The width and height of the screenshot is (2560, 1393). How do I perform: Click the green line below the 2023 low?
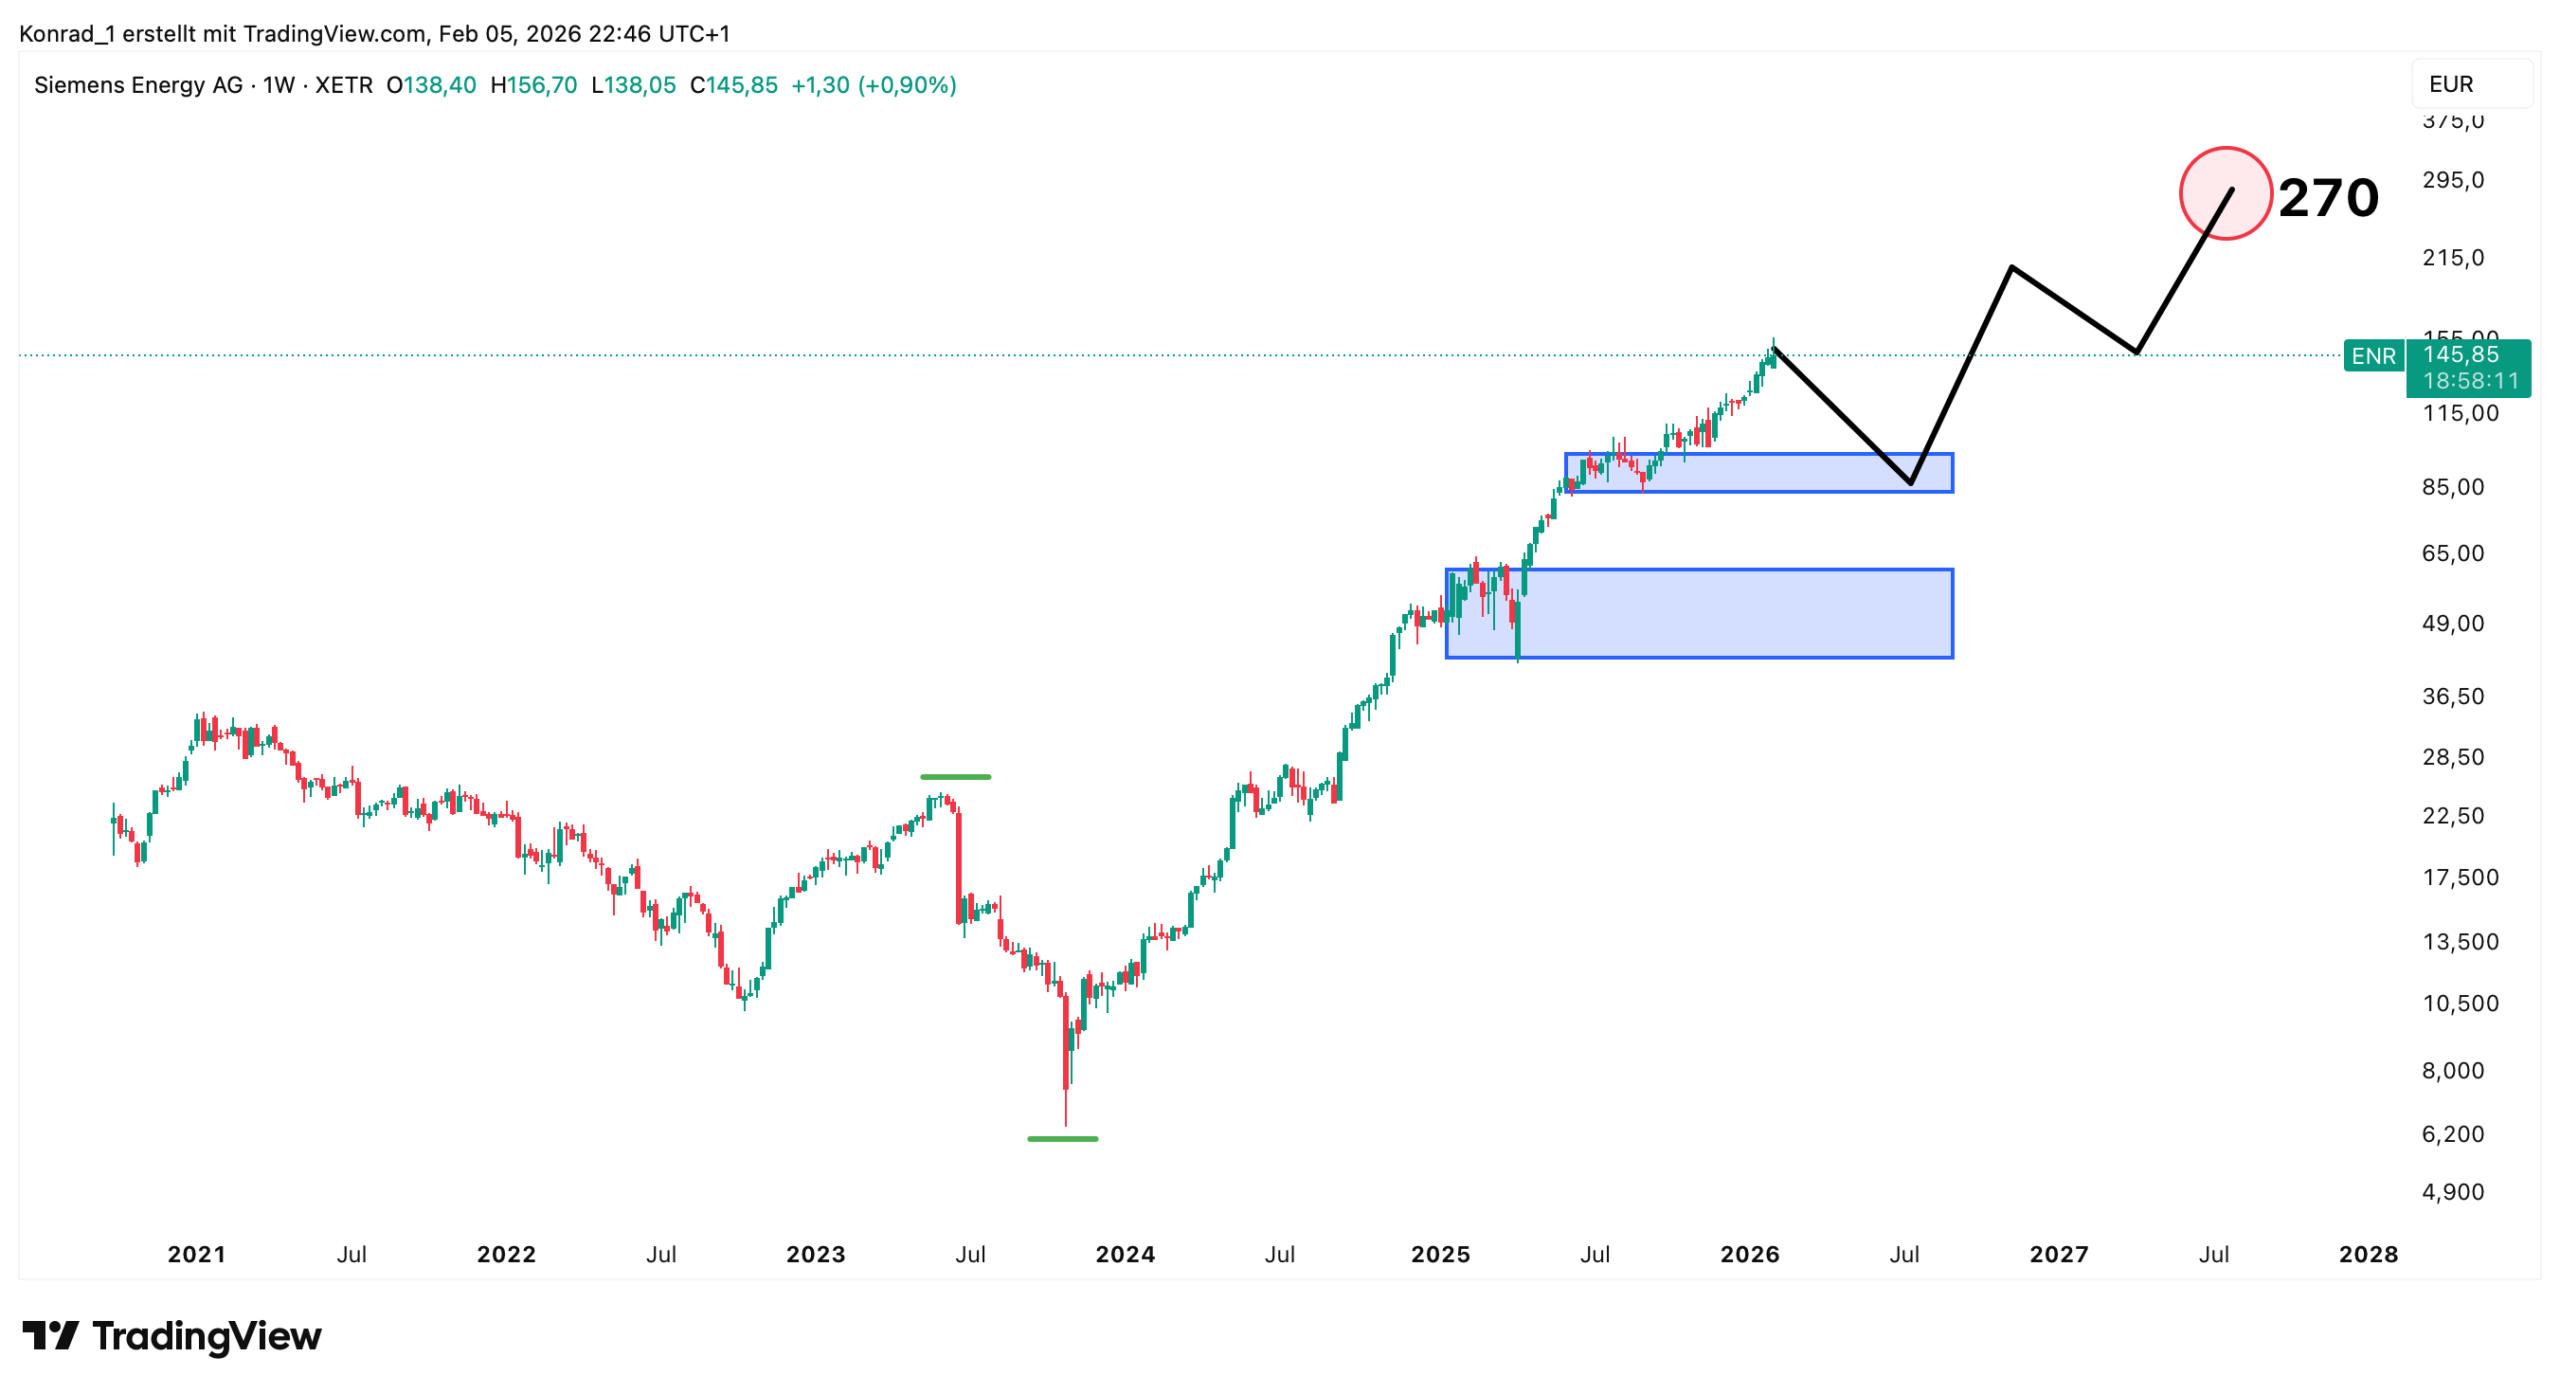pos(1062,1138)
